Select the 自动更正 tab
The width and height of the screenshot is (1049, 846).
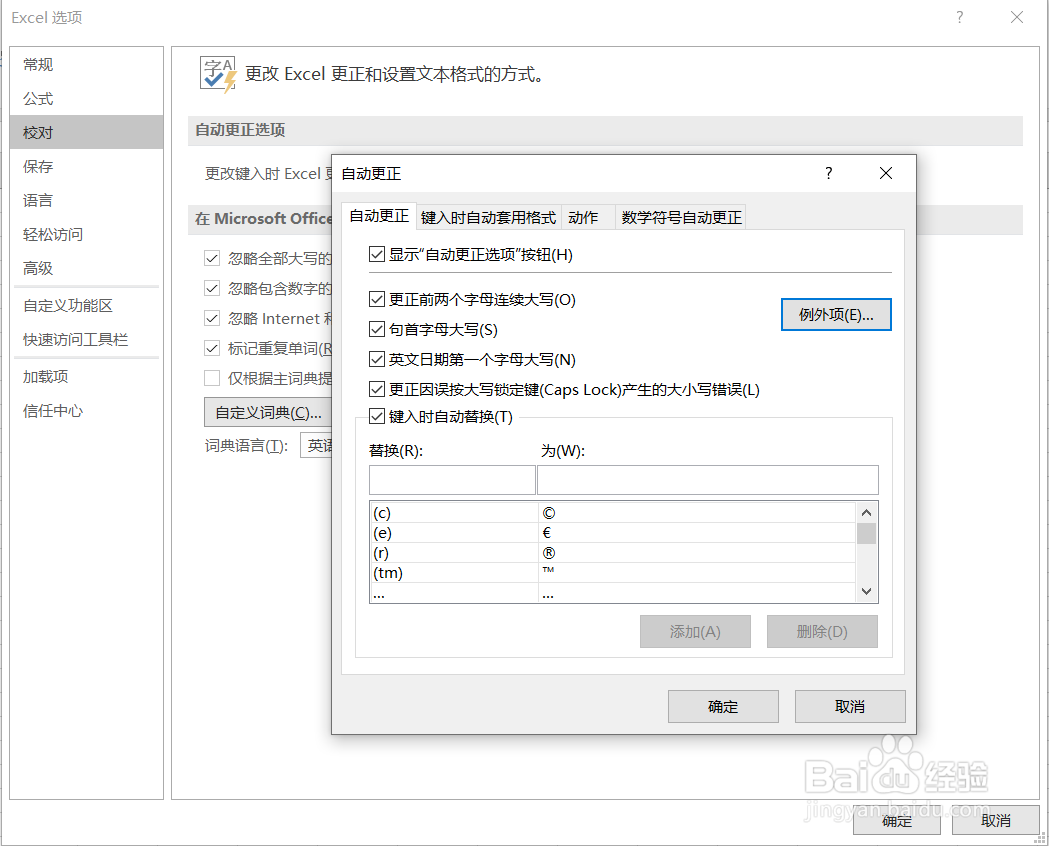pos(379,216)
